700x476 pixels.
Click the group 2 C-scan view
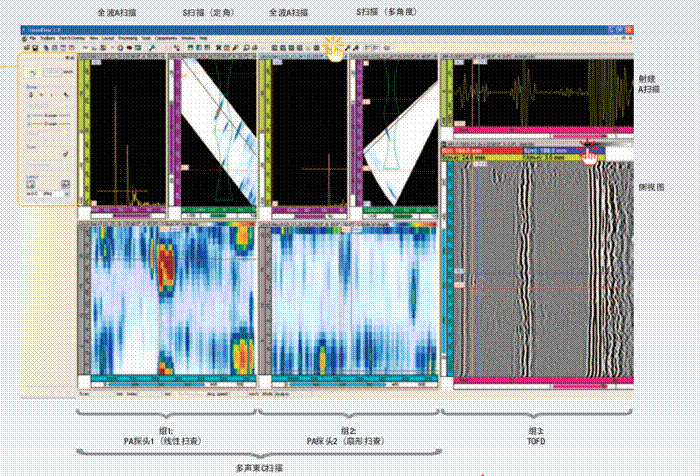pyautogui.click(x=354, y=301)
